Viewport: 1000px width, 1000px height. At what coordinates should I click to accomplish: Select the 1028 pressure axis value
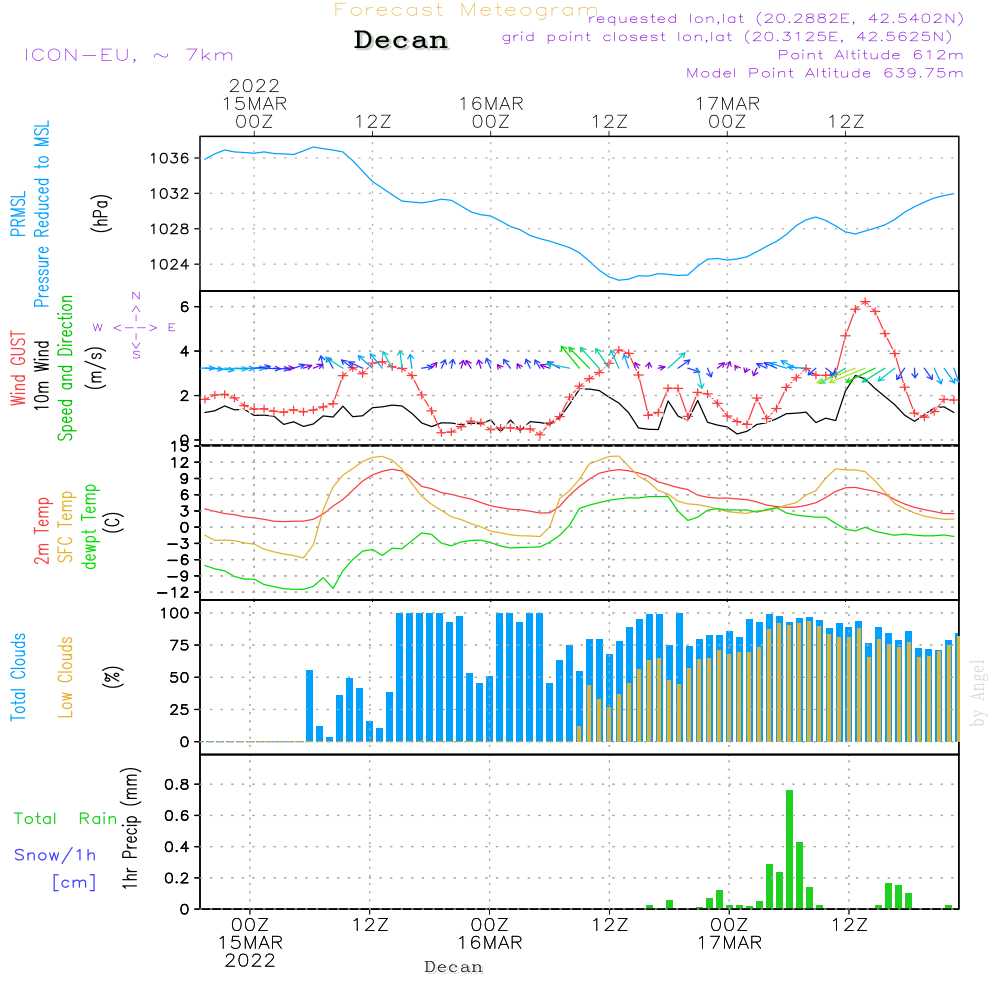(170, 229)
